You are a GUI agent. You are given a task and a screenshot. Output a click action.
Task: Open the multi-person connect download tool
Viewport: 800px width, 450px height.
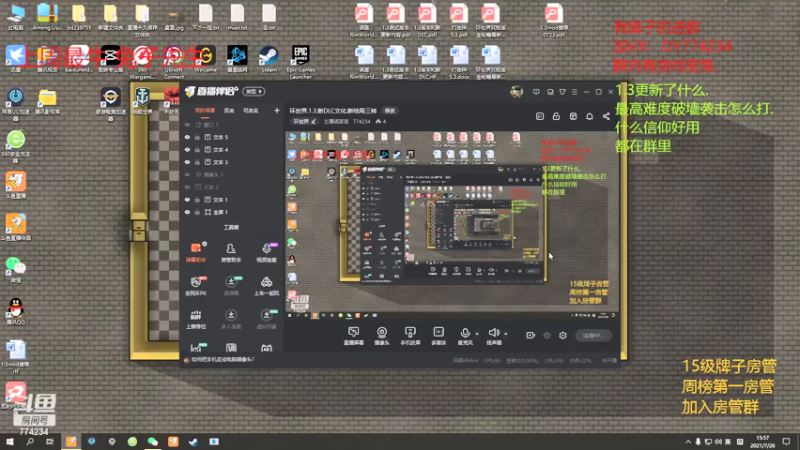[x=231, y=319]
